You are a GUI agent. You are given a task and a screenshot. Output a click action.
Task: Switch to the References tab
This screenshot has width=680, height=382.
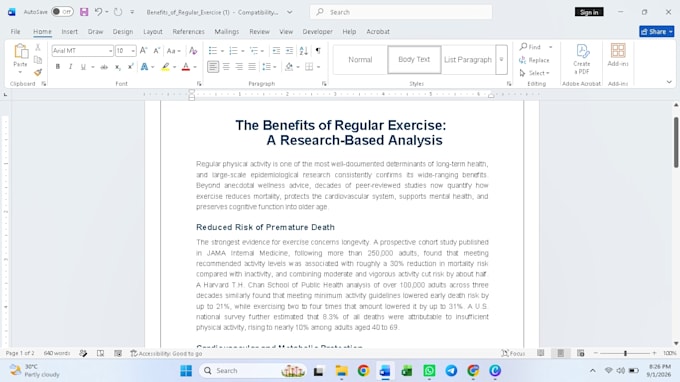coord(188,32)
